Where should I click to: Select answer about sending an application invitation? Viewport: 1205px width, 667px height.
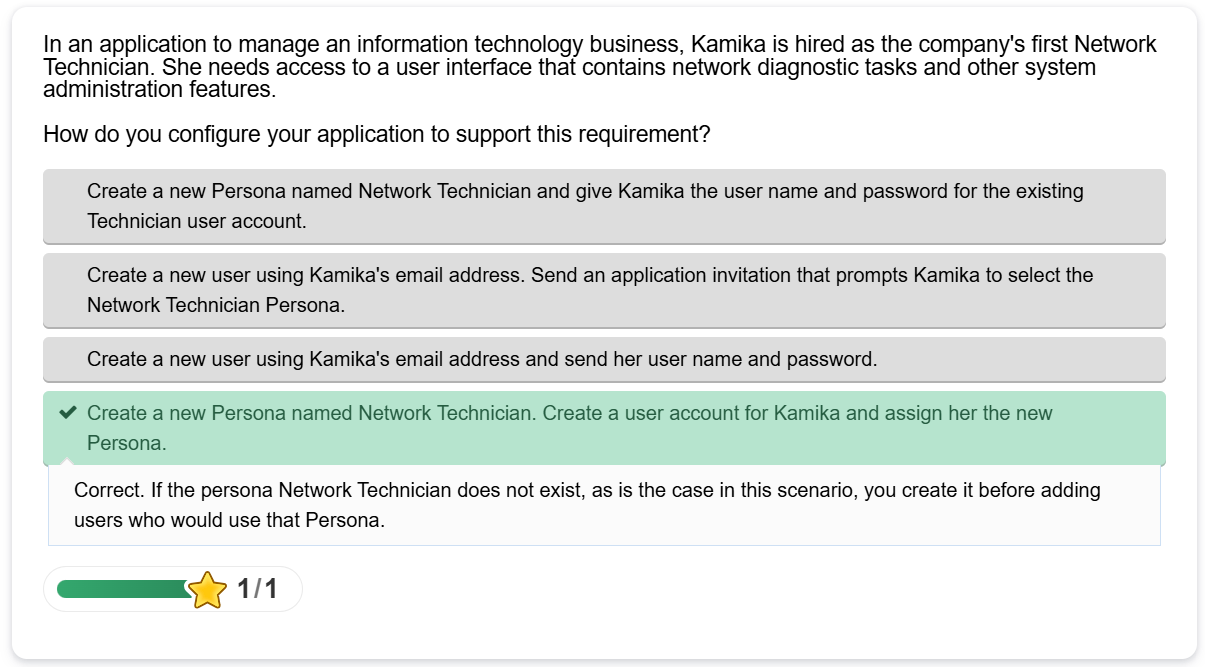pos(604,290)
